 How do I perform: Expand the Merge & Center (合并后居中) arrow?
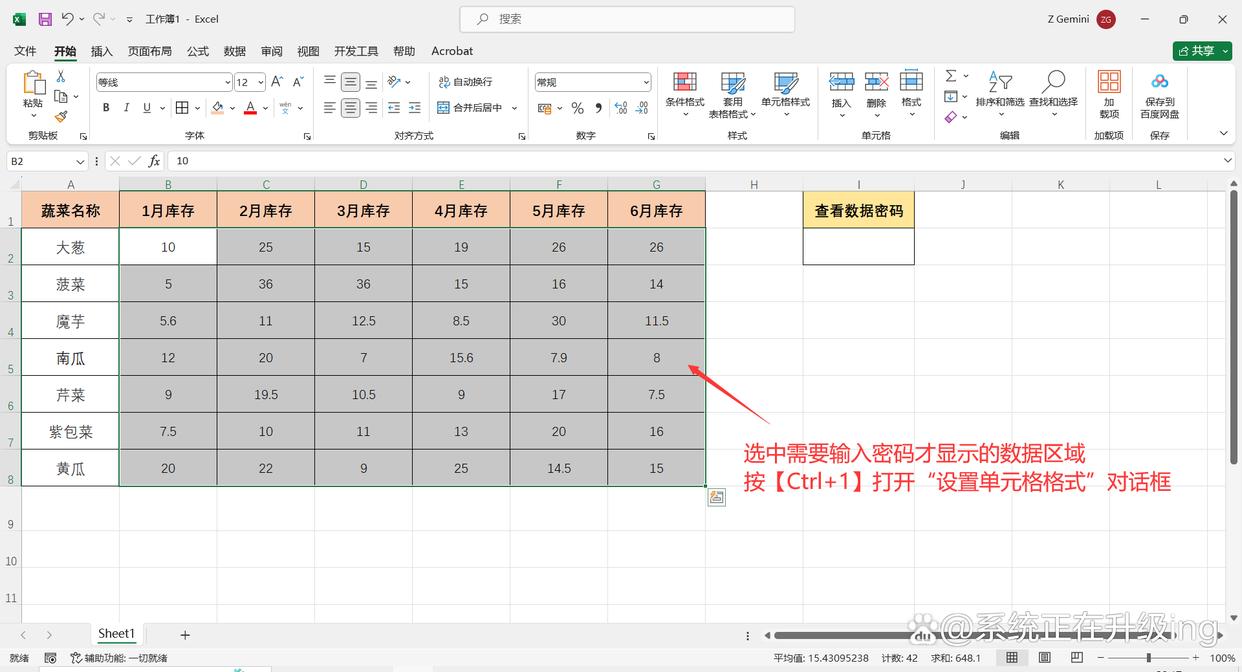tap(515, 108)
